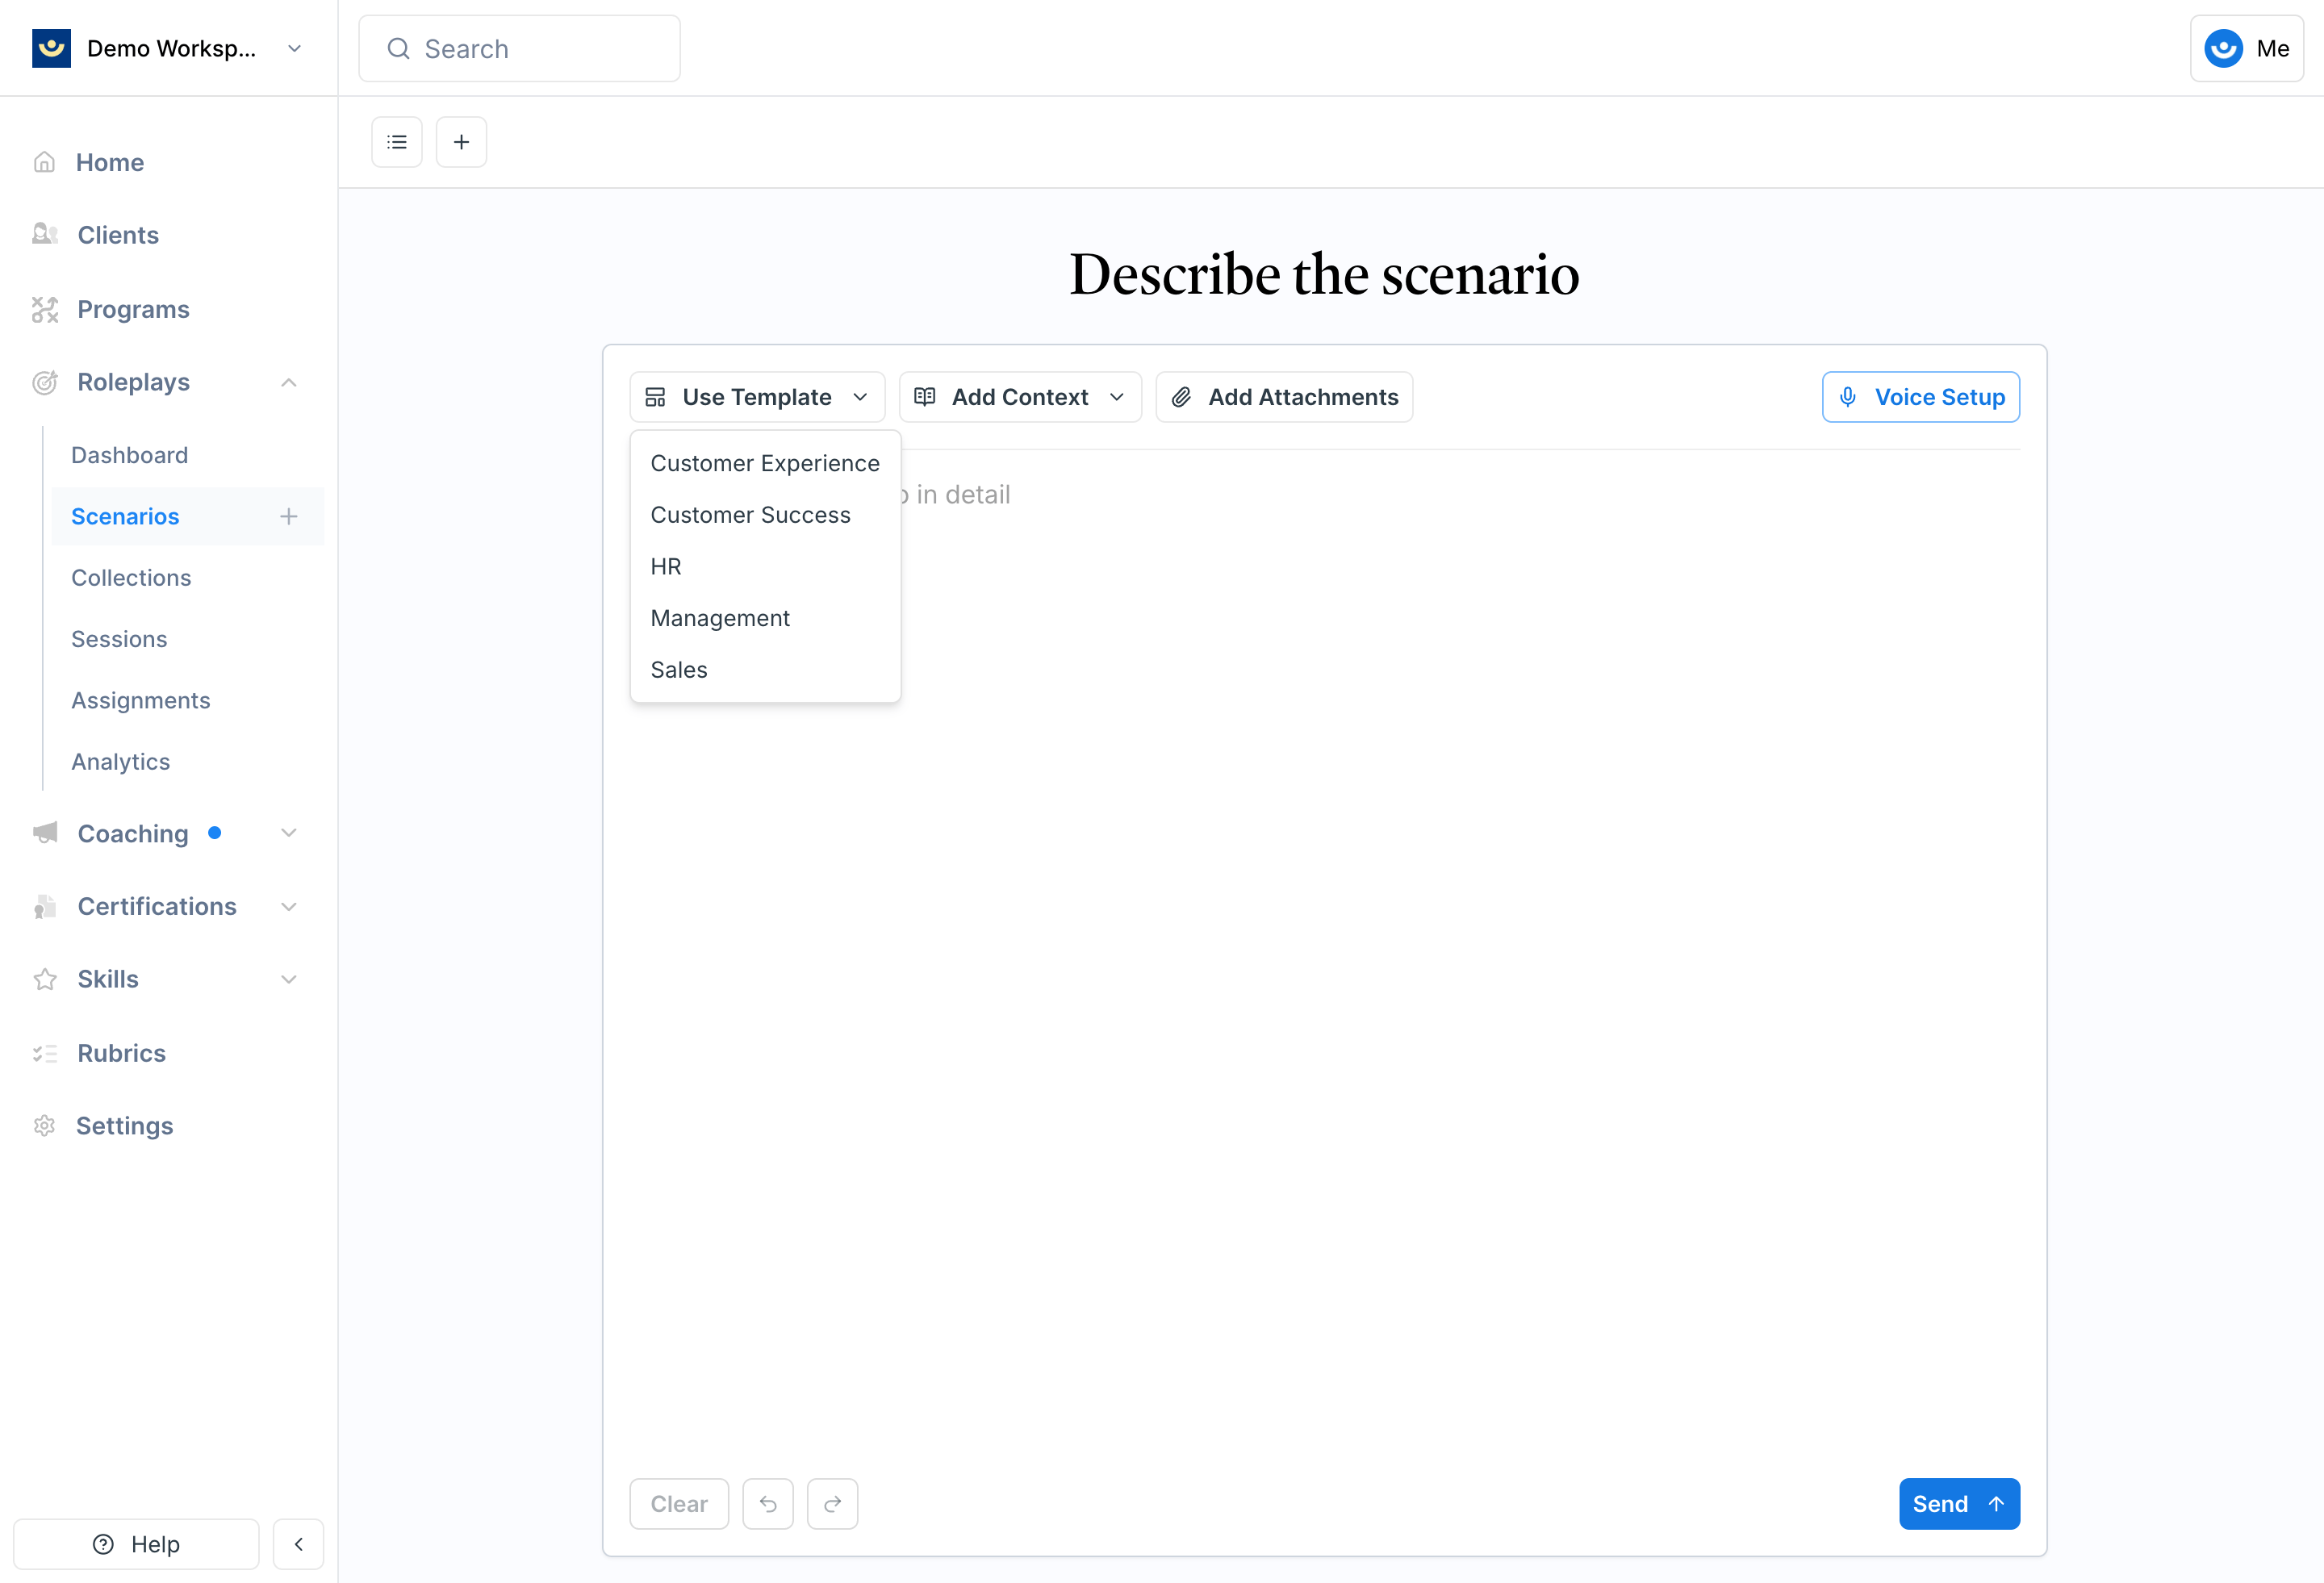This screenshot has width=2324, height=1583.
Task: Add a new scenario with the plus icon
Action: tap(289, 516)
